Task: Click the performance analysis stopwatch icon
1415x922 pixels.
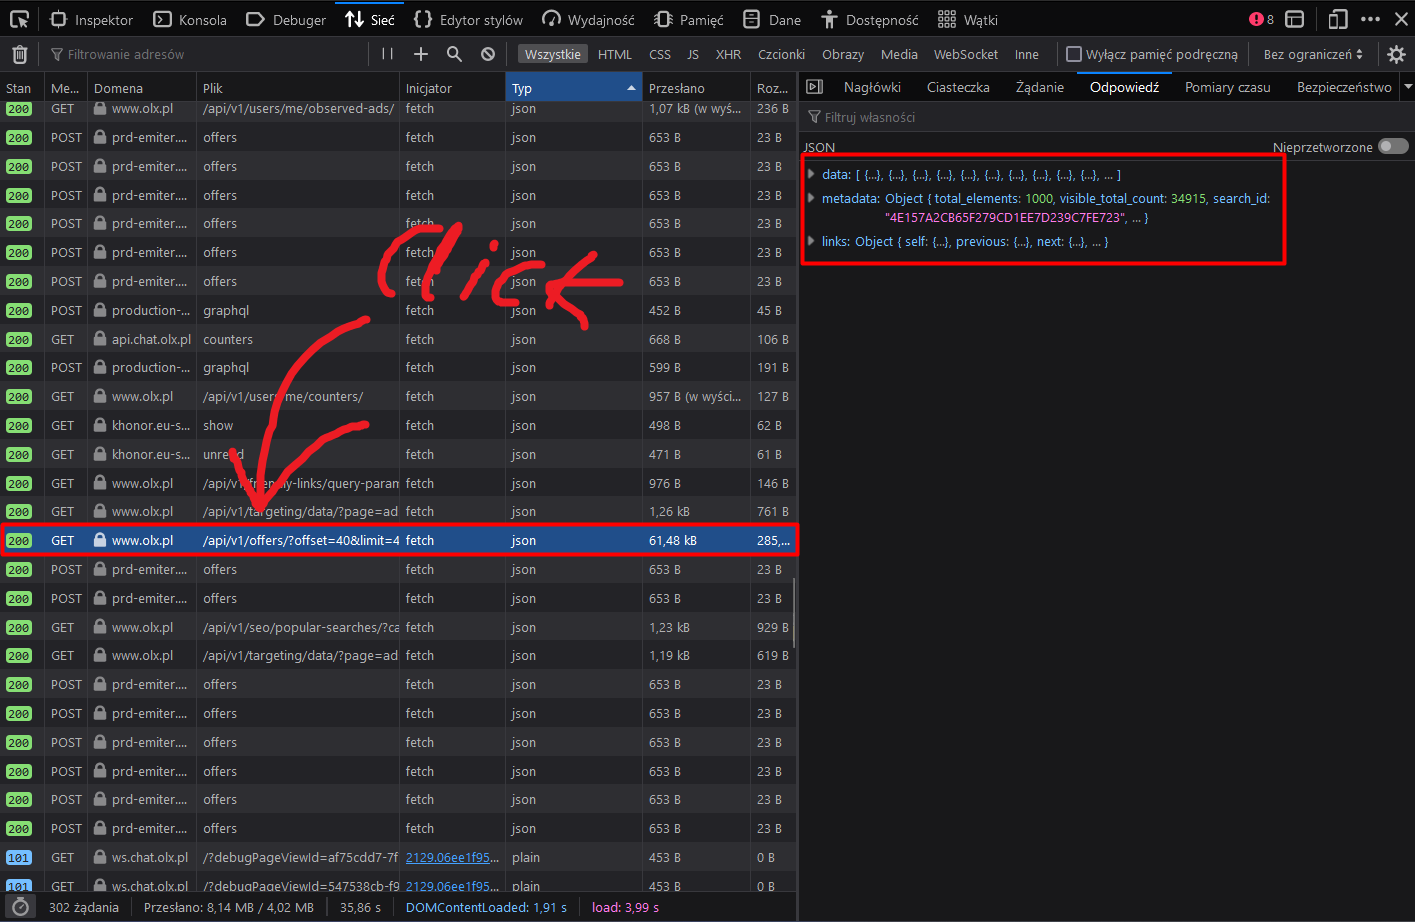Action: pos(19,907)
